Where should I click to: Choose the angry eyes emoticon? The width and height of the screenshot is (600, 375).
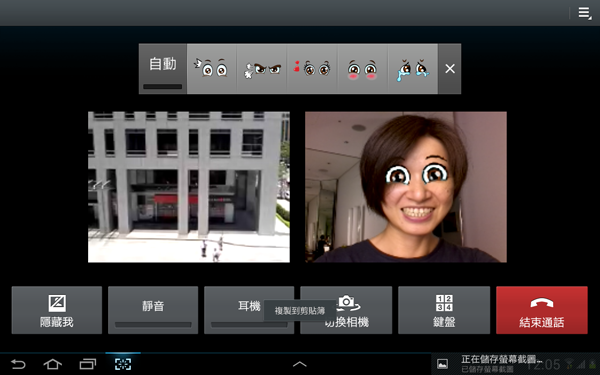[262, 69]
